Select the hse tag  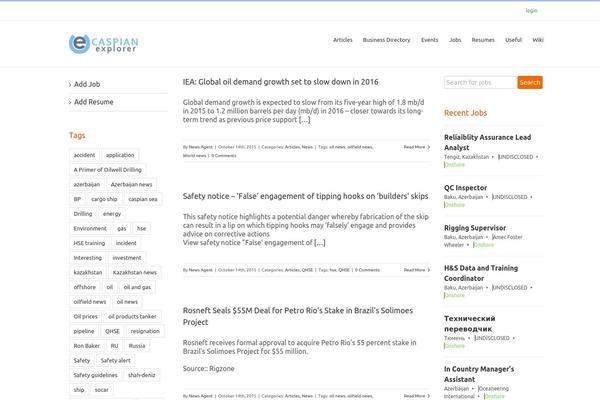[x=141, y=229]
